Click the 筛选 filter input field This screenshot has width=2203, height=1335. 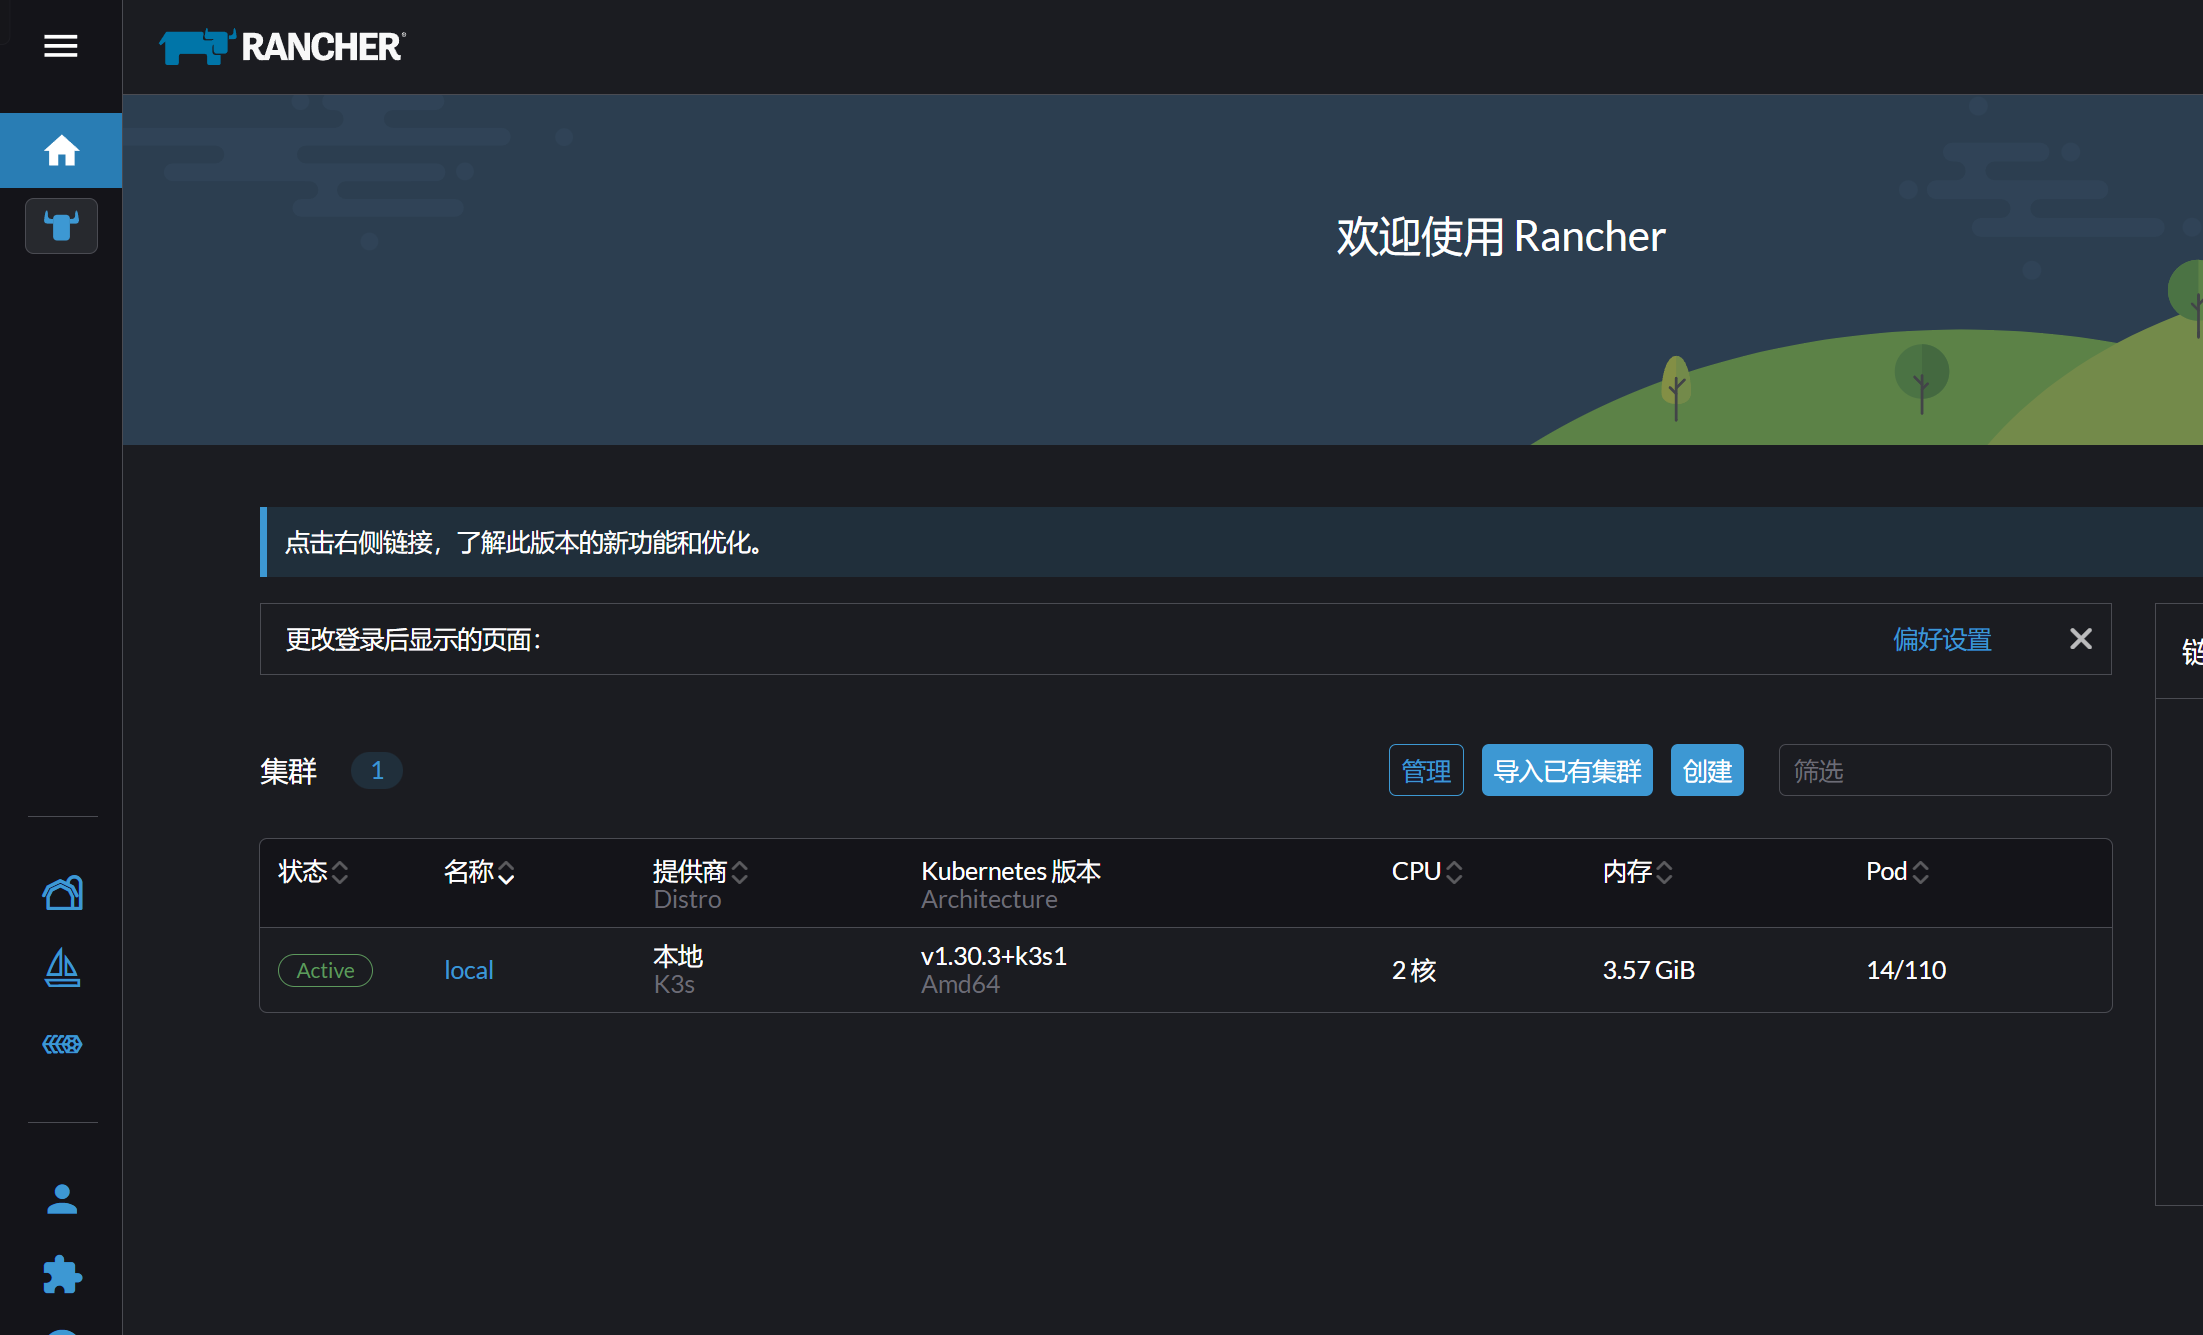[x=1943, y=771]
